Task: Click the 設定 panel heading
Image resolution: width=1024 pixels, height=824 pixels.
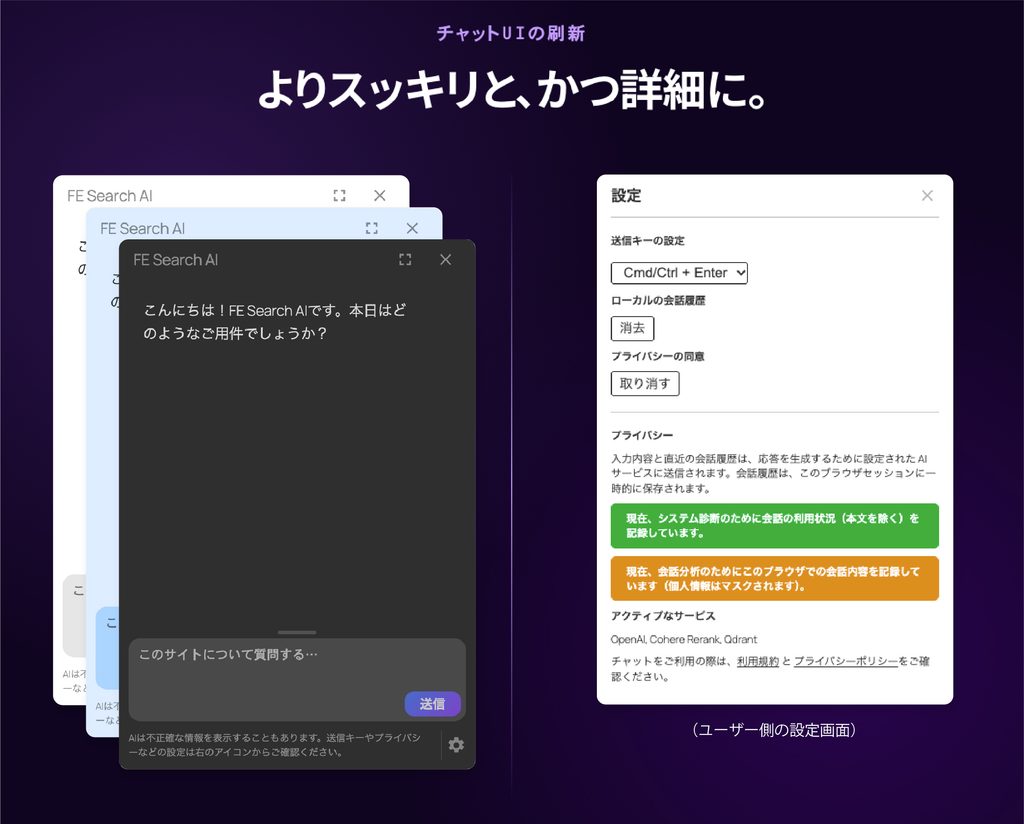Action: click(626, 195)
